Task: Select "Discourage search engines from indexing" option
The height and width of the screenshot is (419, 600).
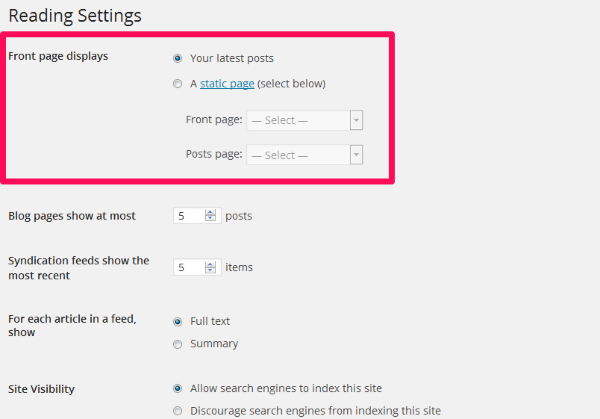Action: tap(178, 410)
